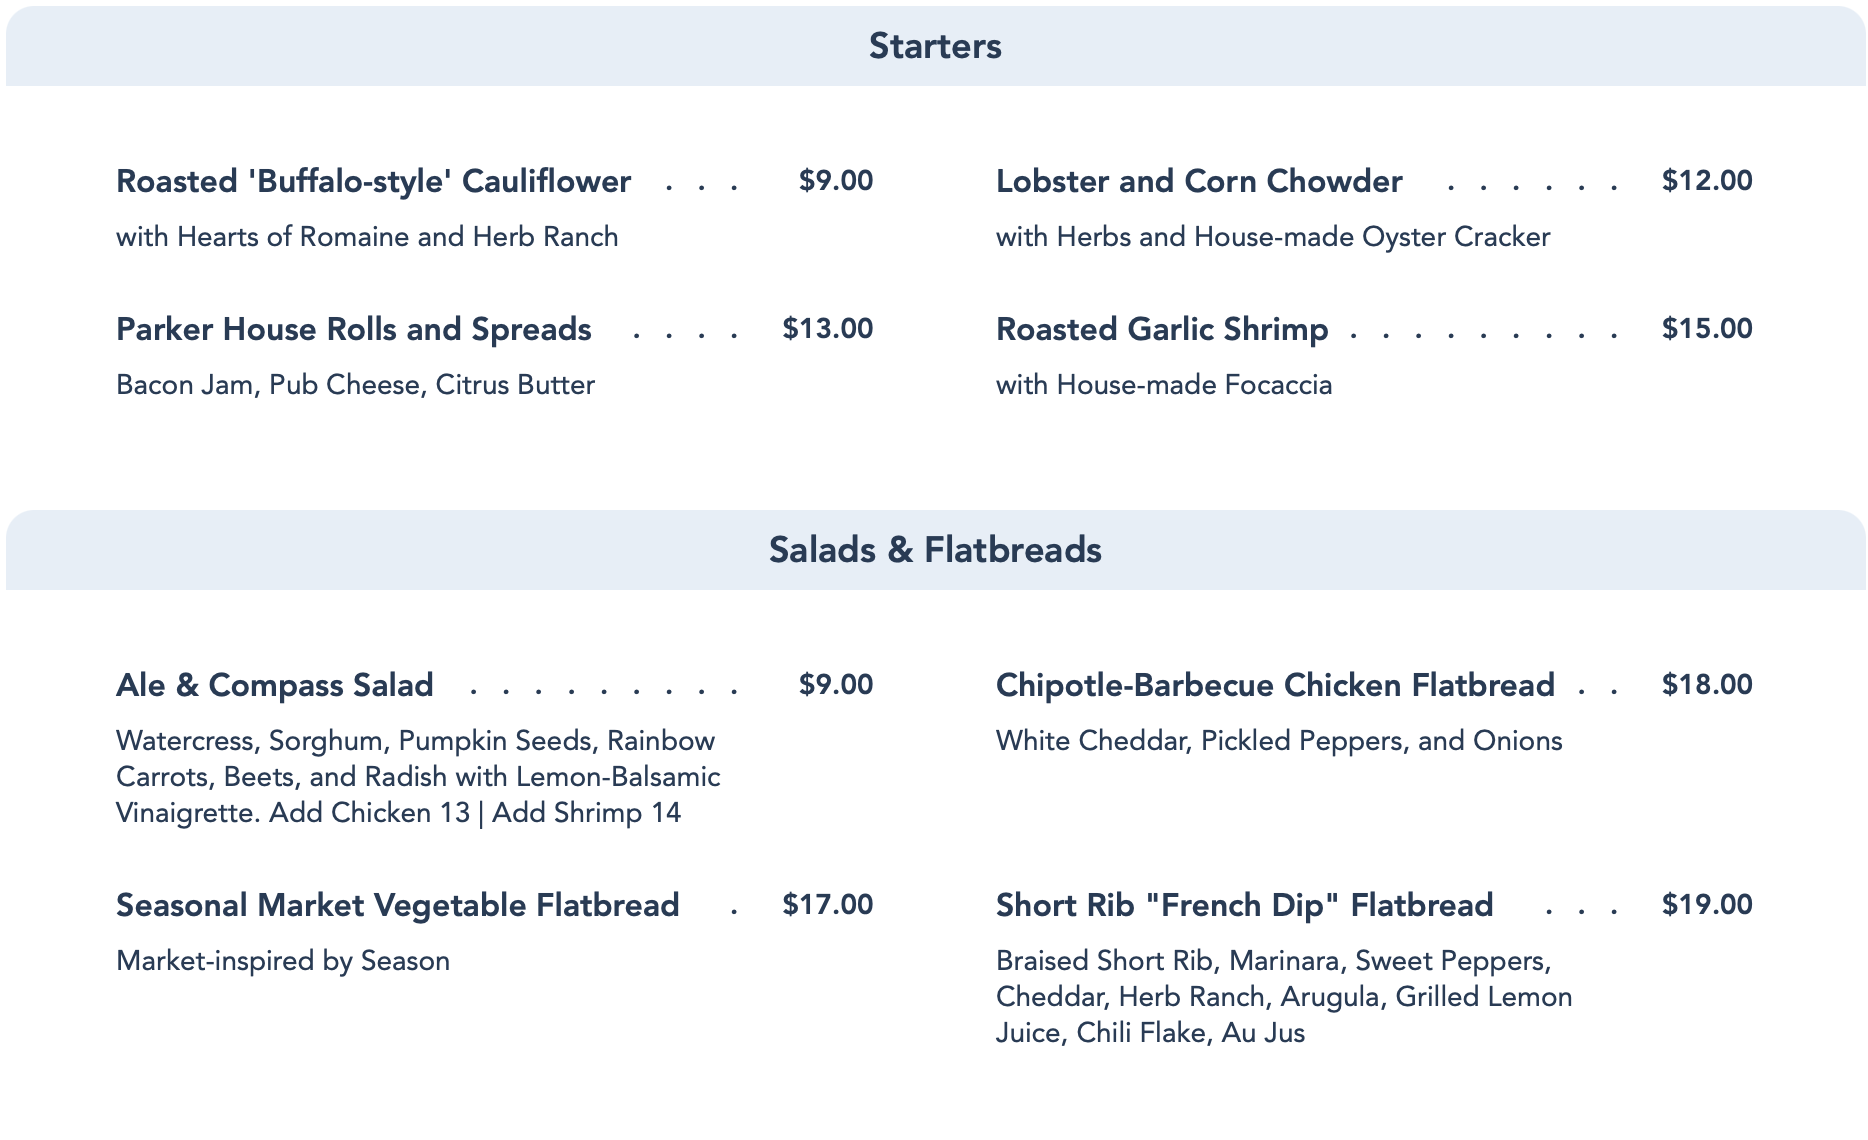
Task: Select Chipotle-Barbecue Chicken Flatbread title
Action: 1274,685
